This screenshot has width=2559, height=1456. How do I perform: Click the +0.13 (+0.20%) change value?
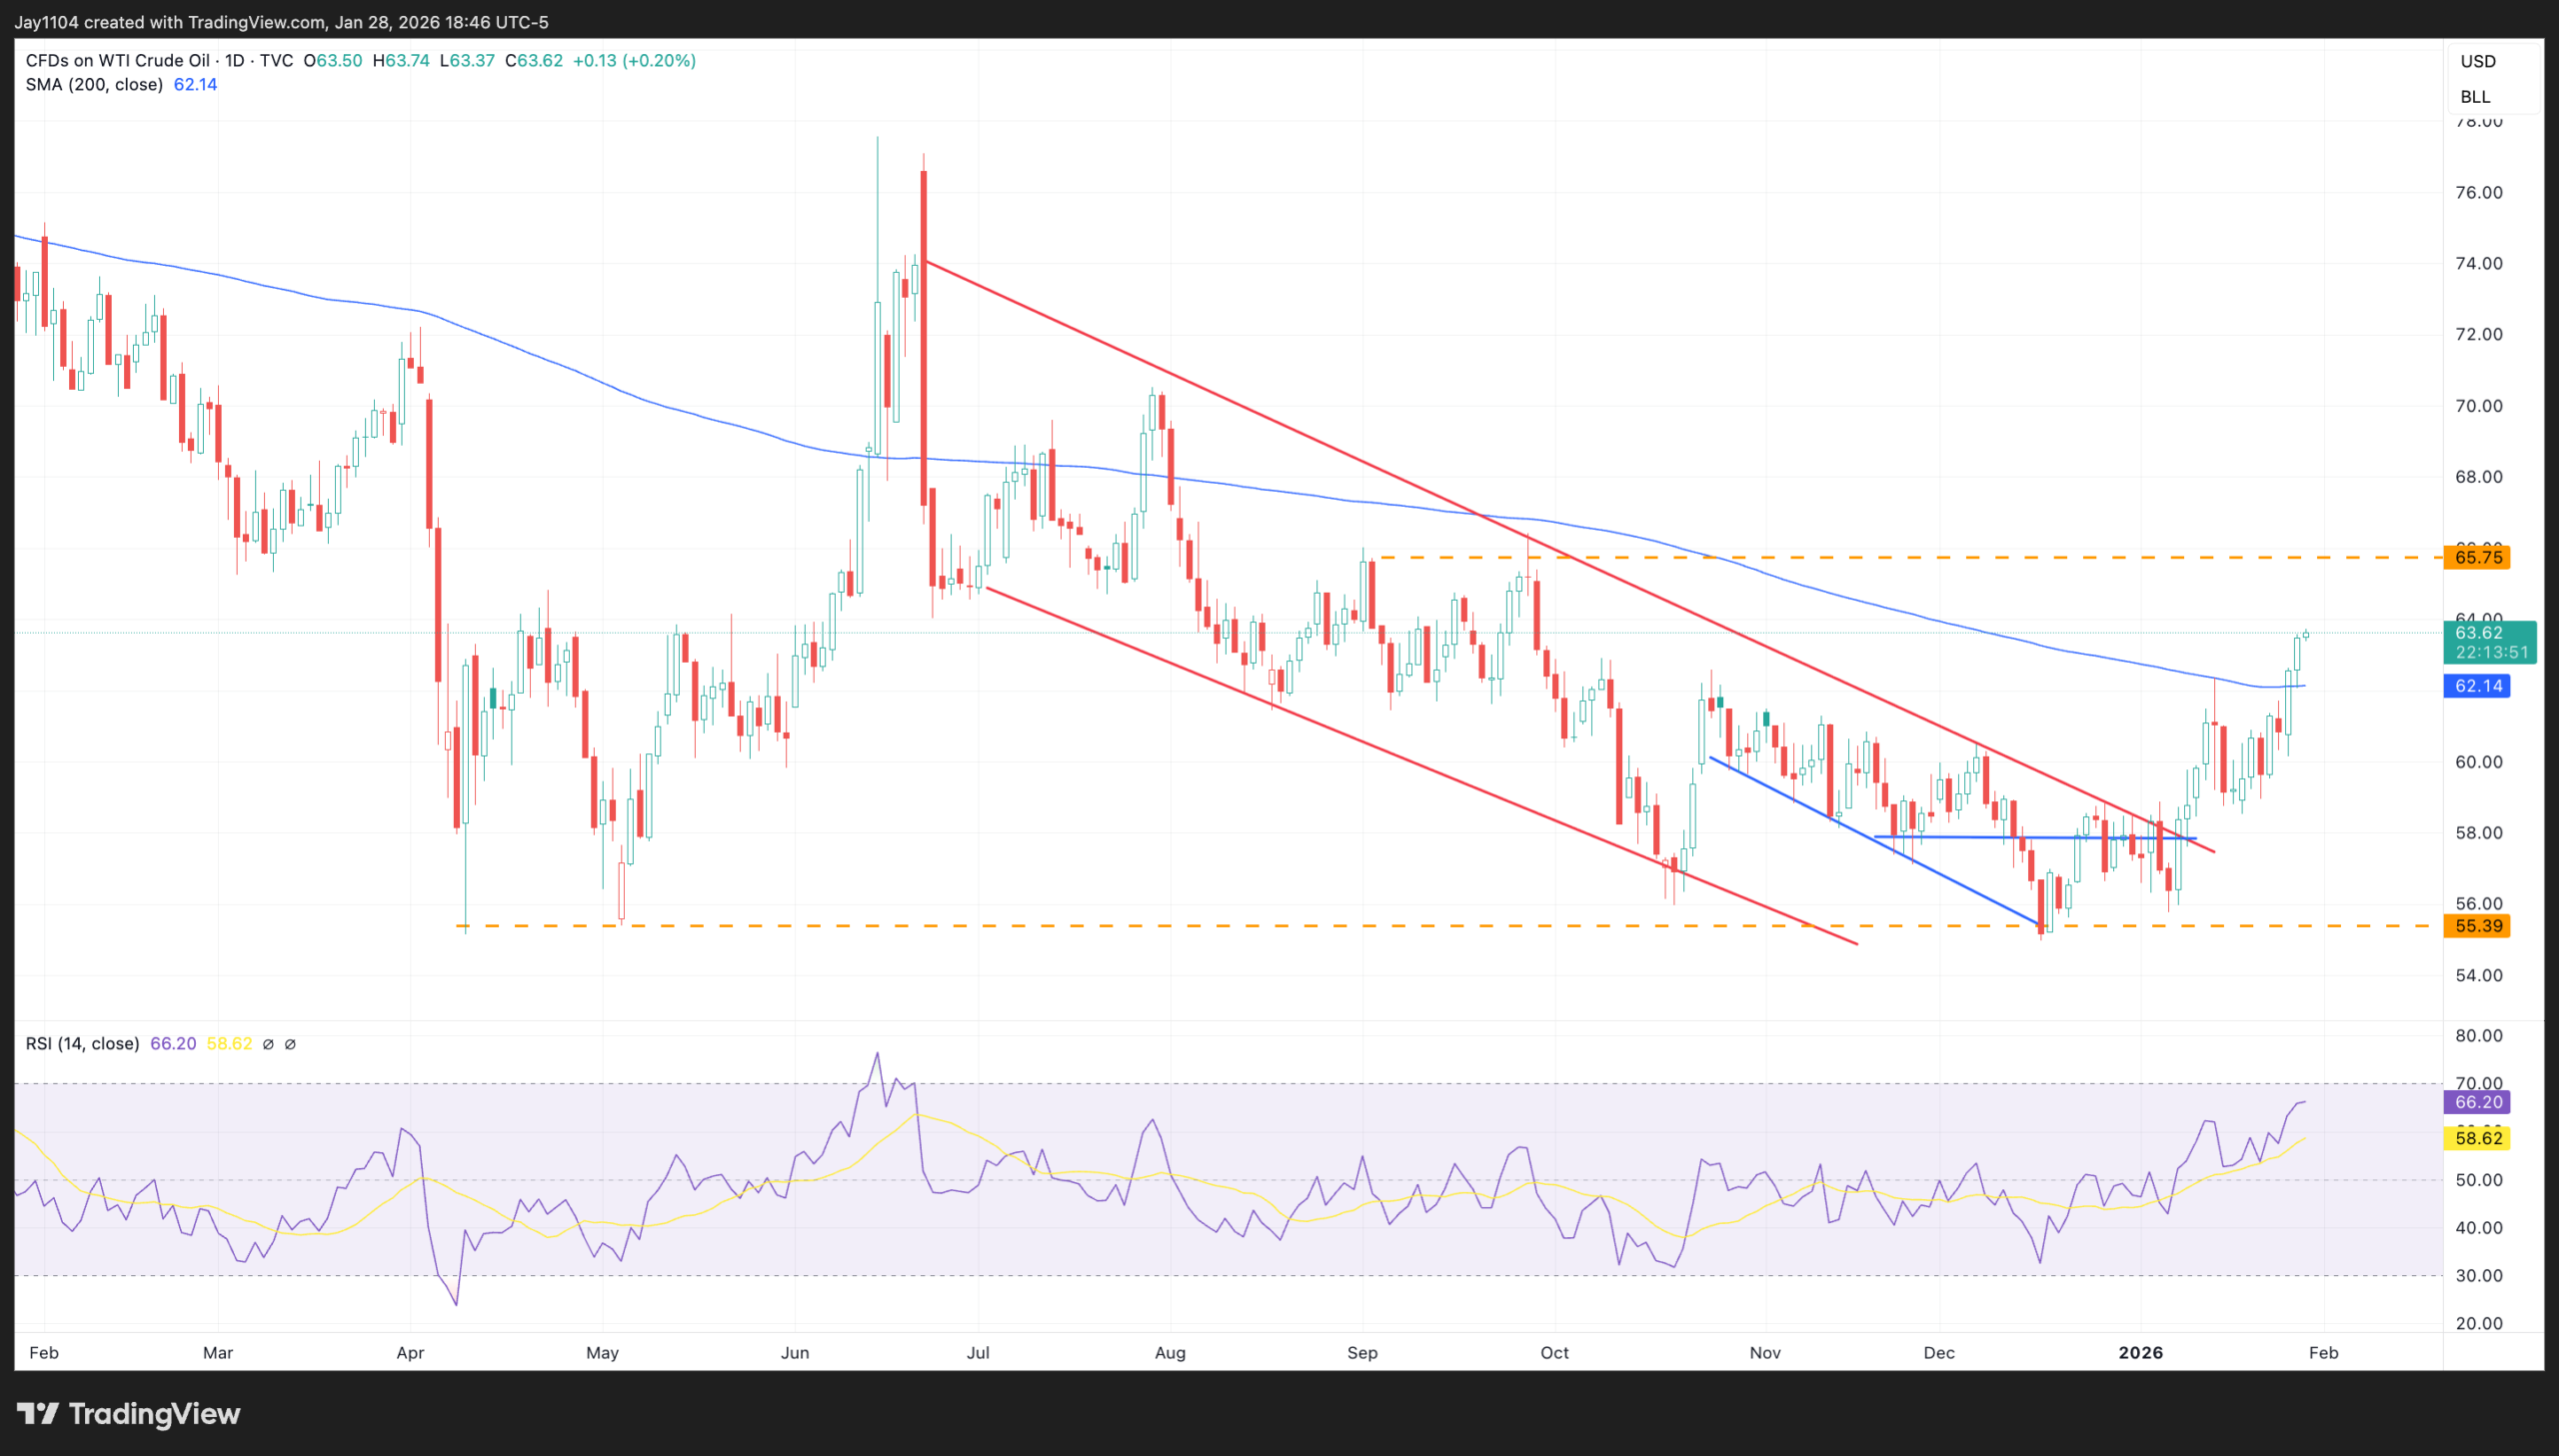[x=634, y=61]
